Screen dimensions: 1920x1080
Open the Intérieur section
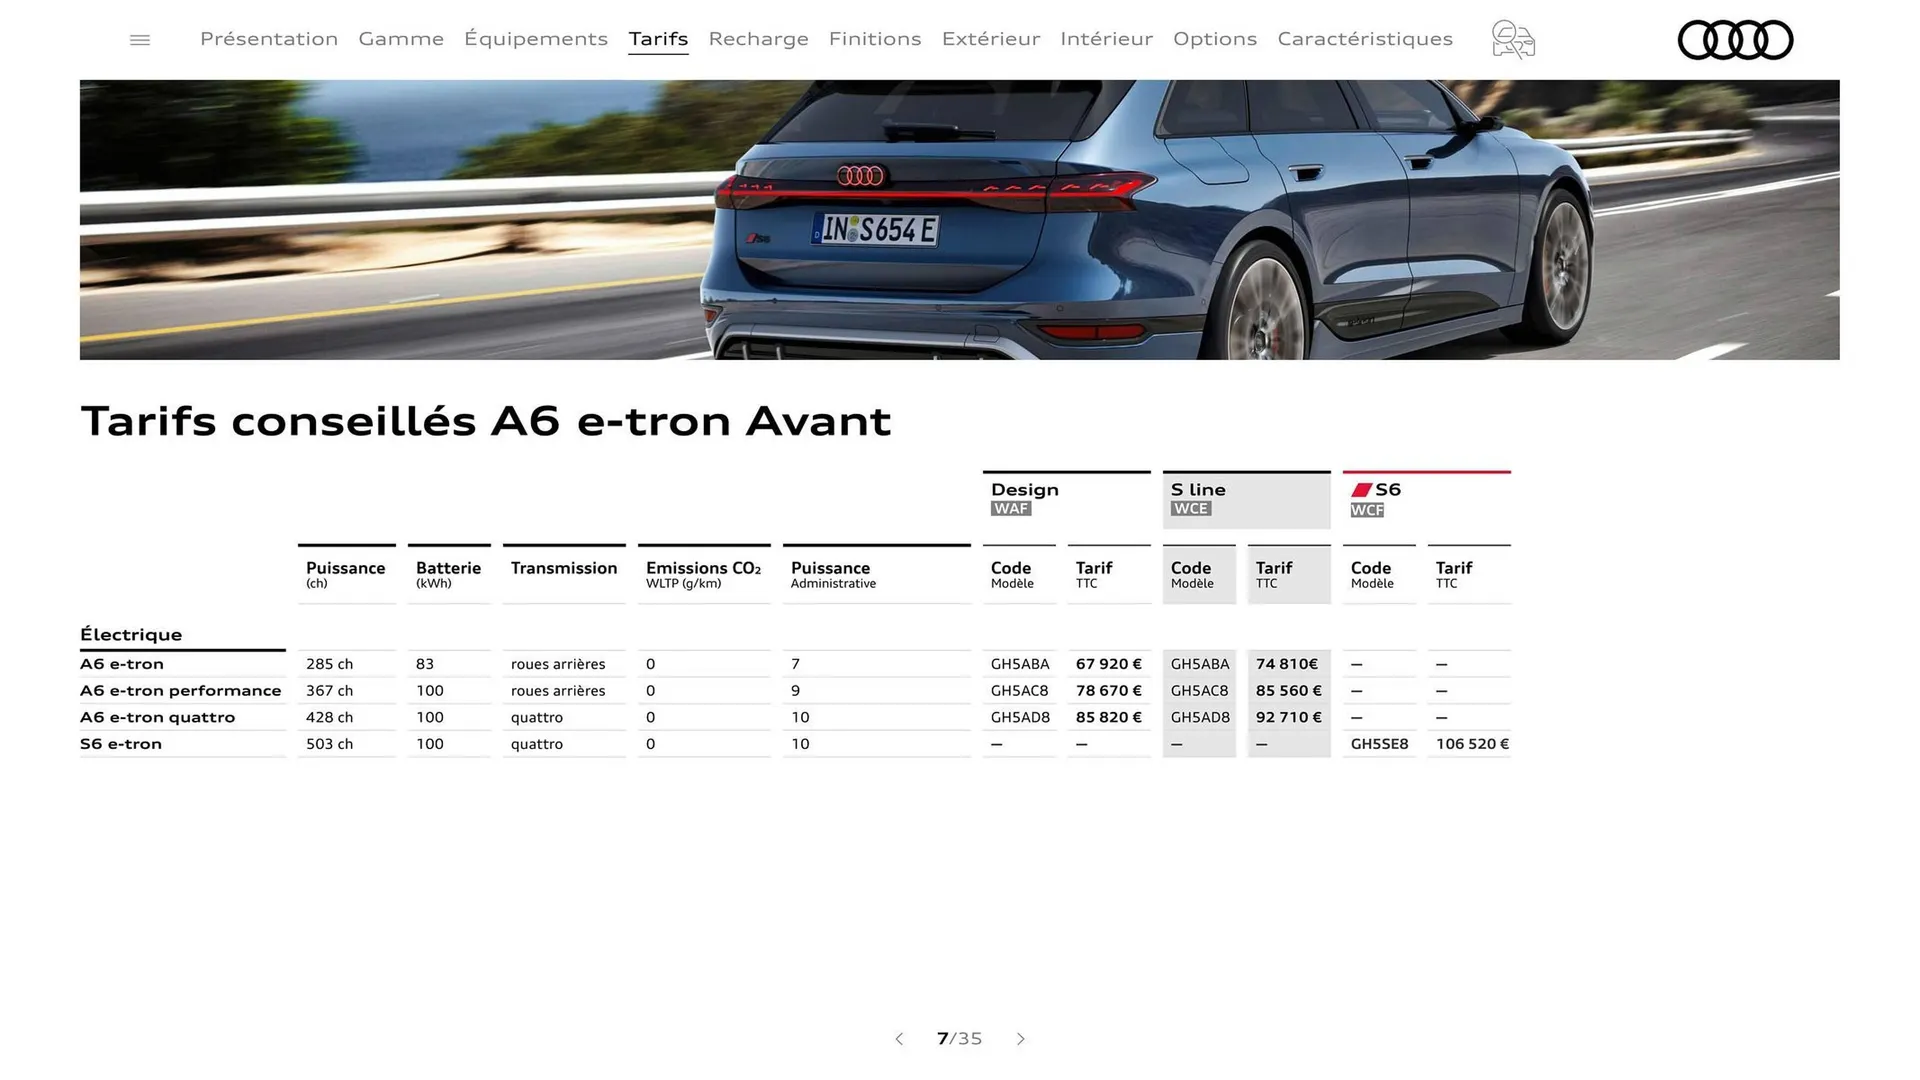click(1106, 39)
